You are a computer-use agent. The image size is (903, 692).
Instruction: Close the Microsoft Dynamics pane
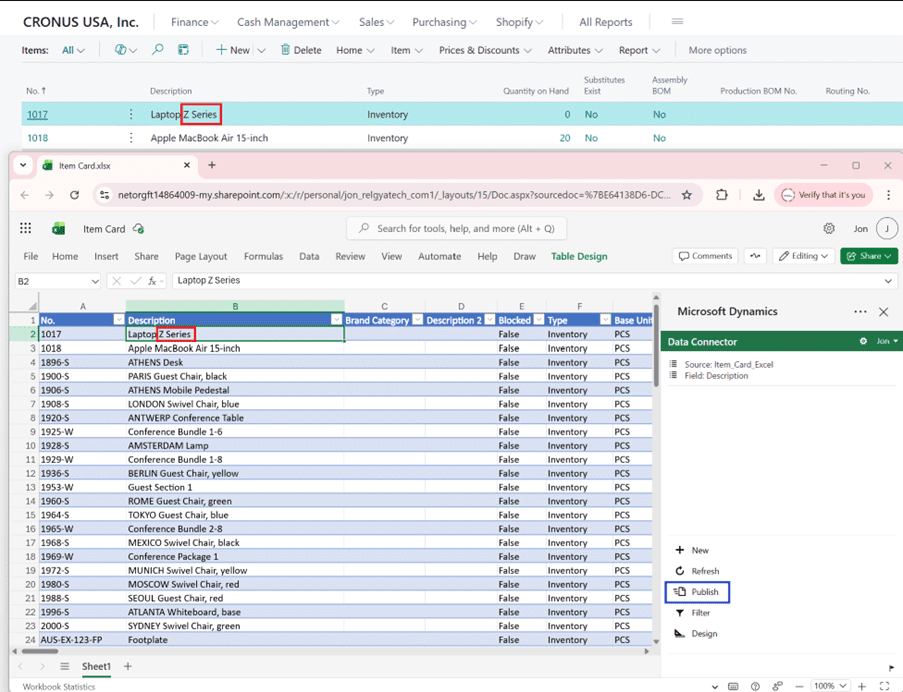click(x=883, y=312)
